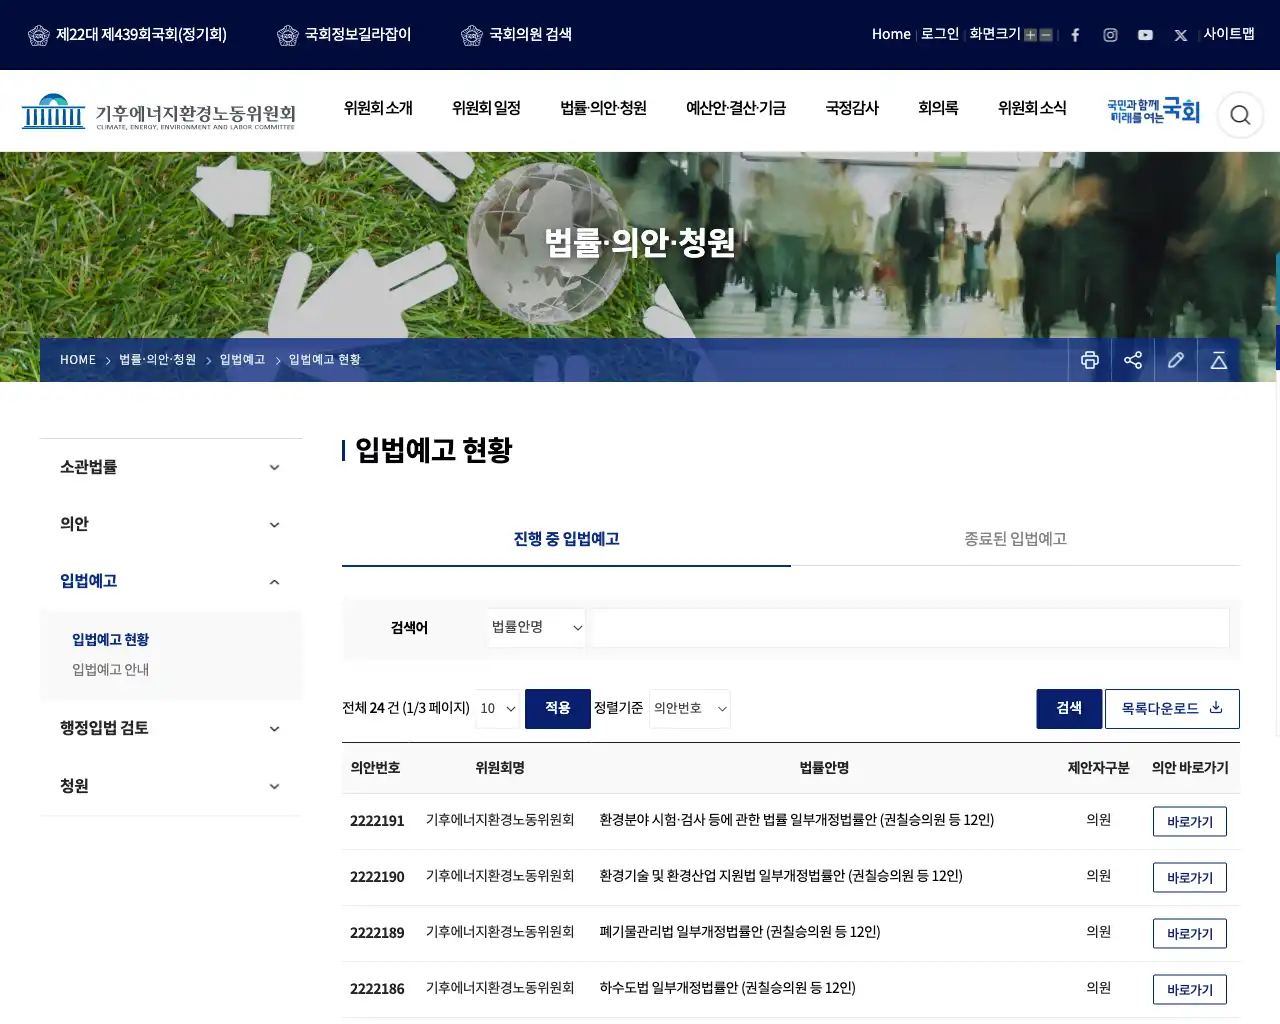Viewport: 1280px width, 1024px height.
Task: Click the 하수도법 일부개정법률안 bill title
Action: pyautogui.click(x=727, y=988)
